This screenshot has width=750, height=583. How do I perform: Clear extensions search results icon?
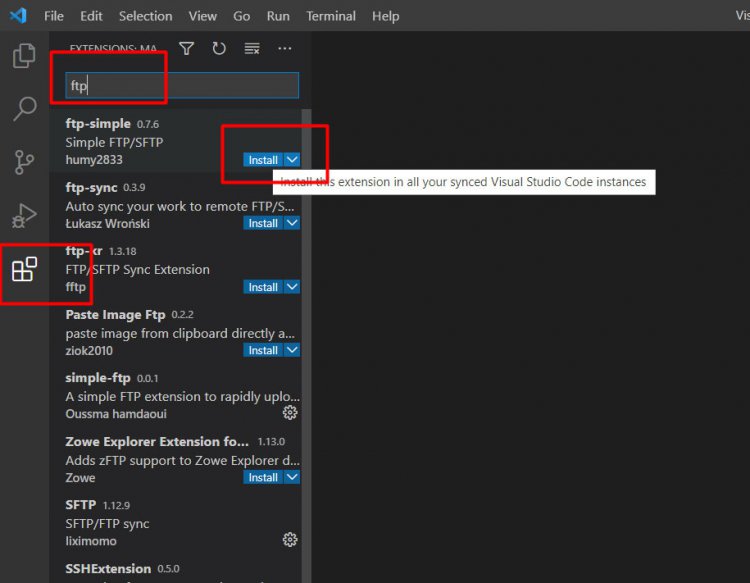click(x=252, y=48)
